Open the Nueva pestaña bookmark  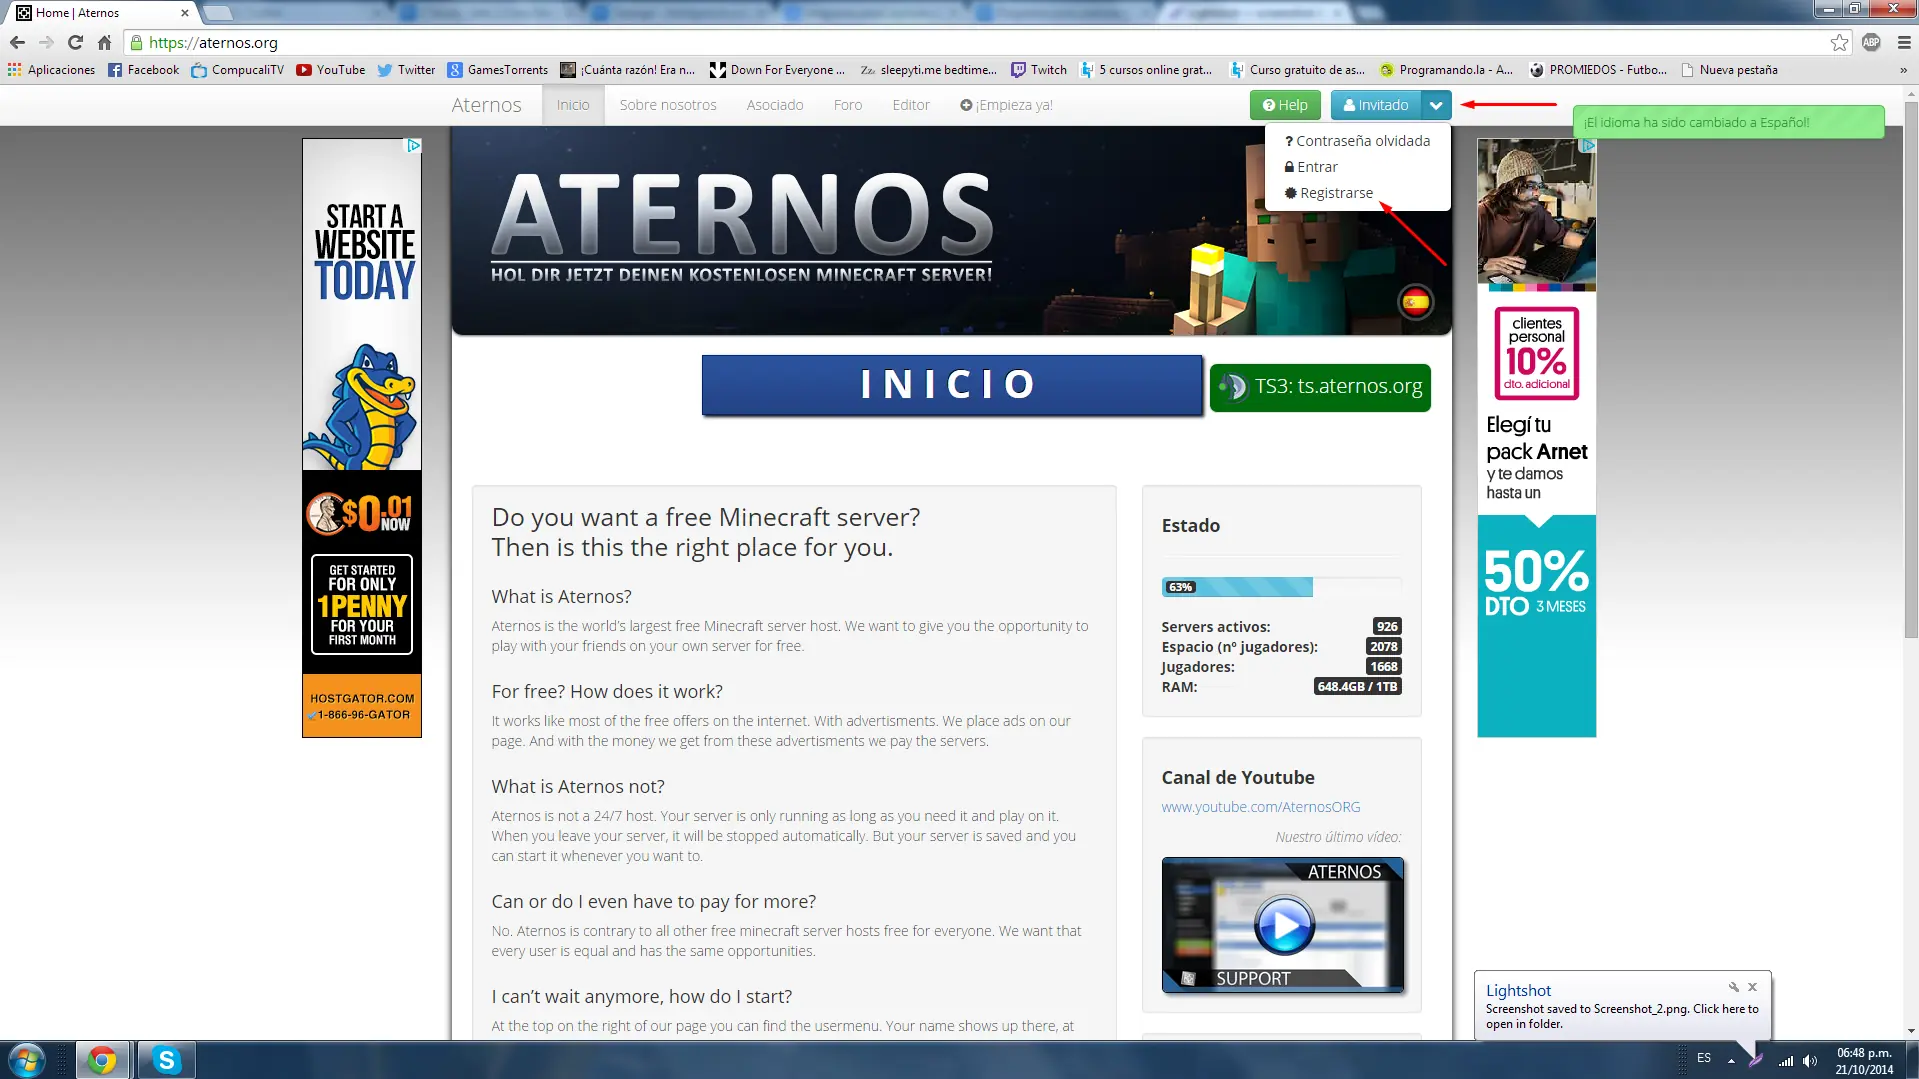click(1729, 70)
